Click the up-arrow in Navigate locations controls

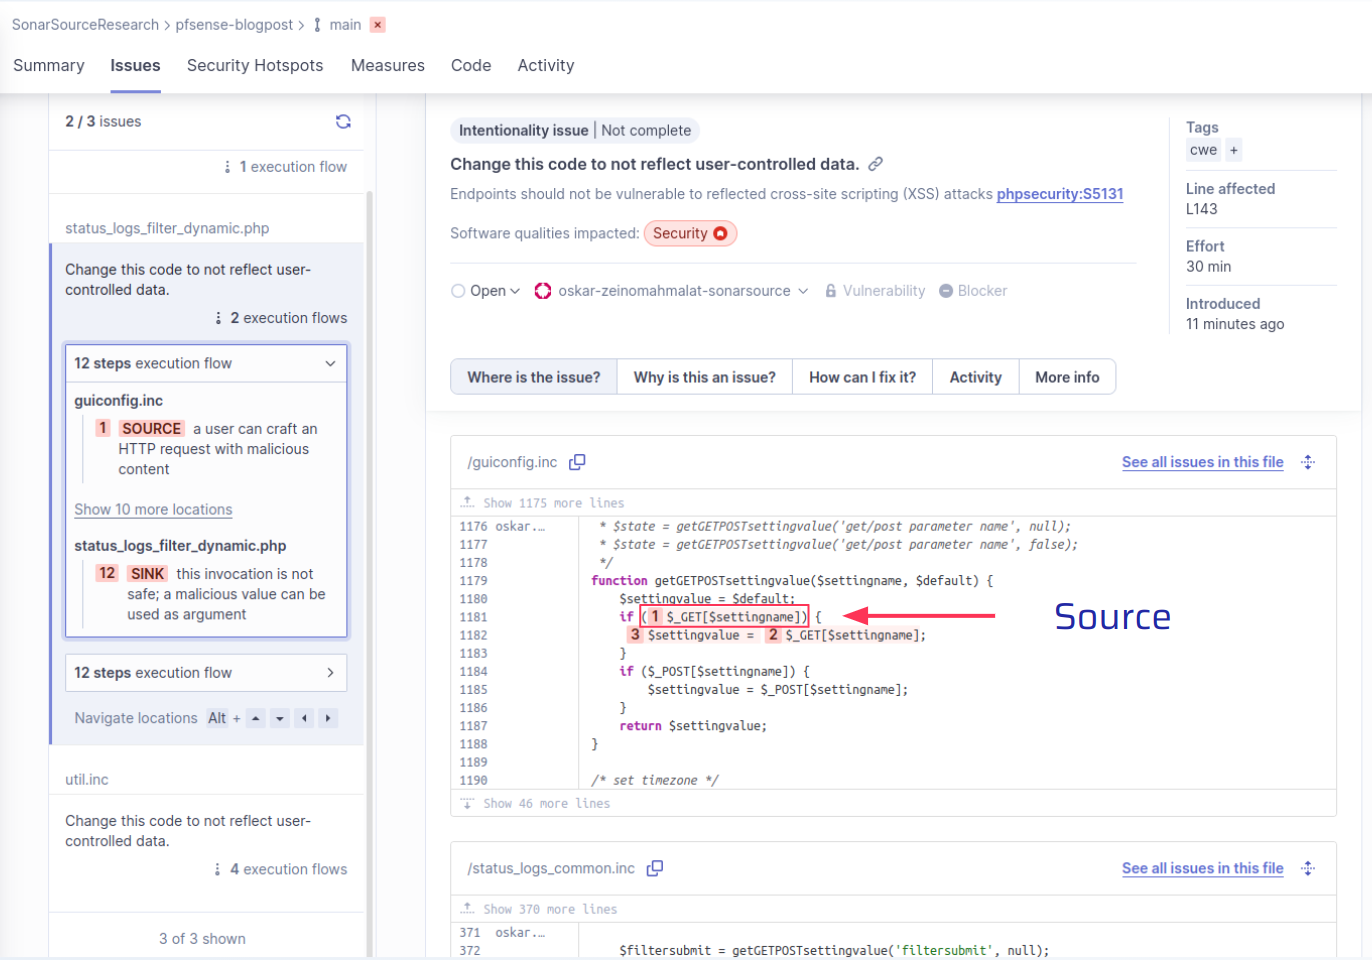pos(255,718)
